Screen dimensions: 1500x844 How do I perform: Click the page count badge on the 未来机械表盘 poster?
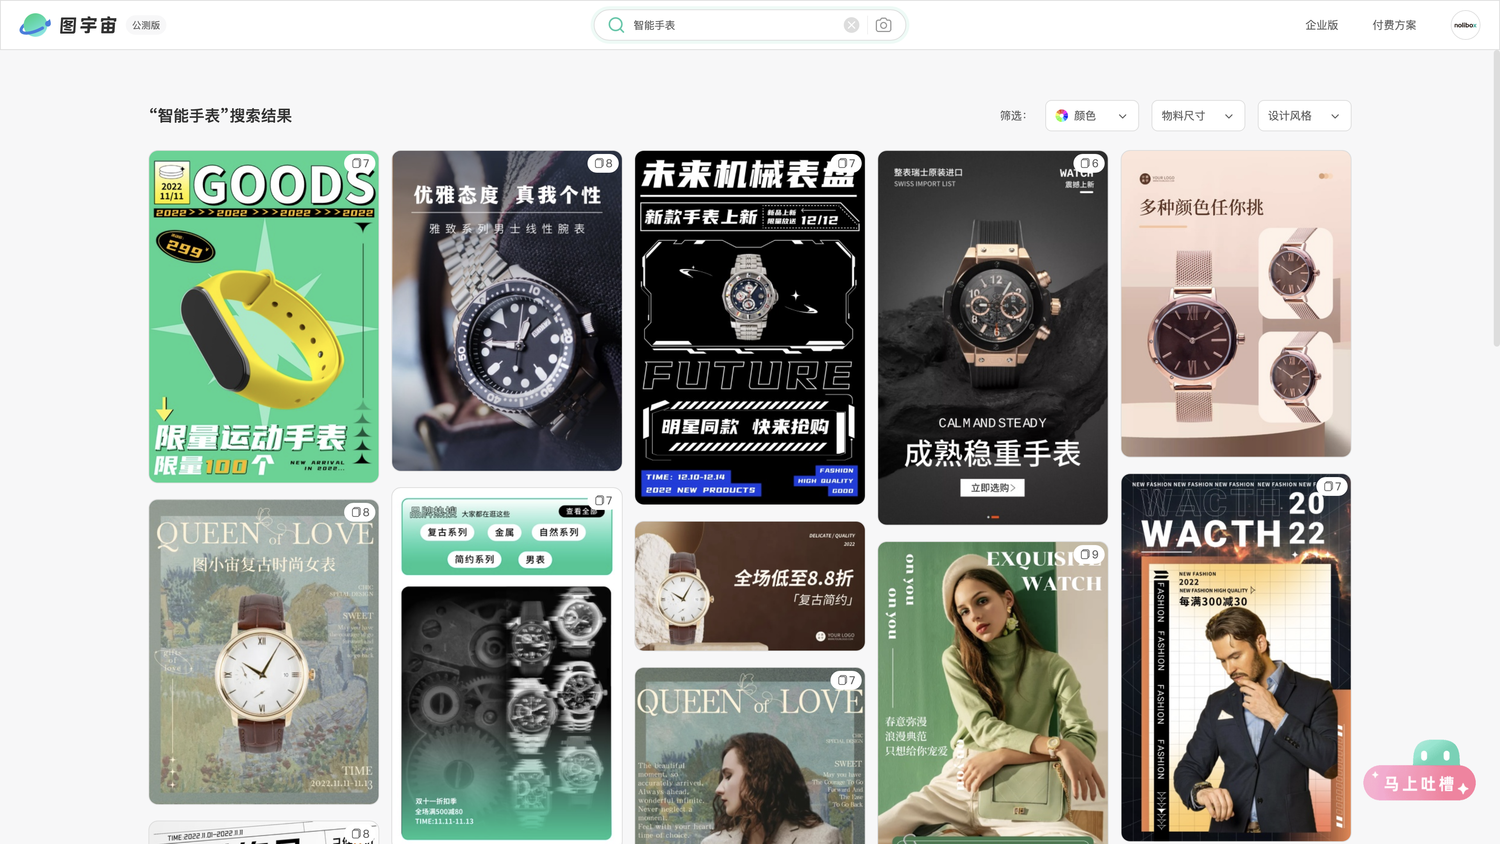[x=846, y=163]
